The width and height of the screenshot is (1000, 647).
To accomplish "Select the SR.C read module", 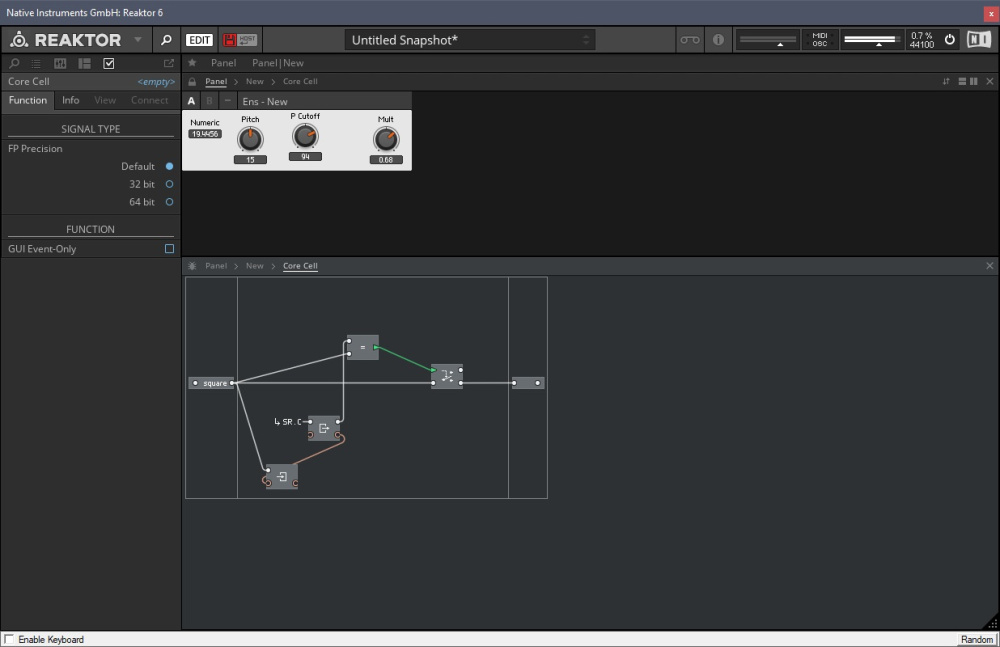I will 324,428.
